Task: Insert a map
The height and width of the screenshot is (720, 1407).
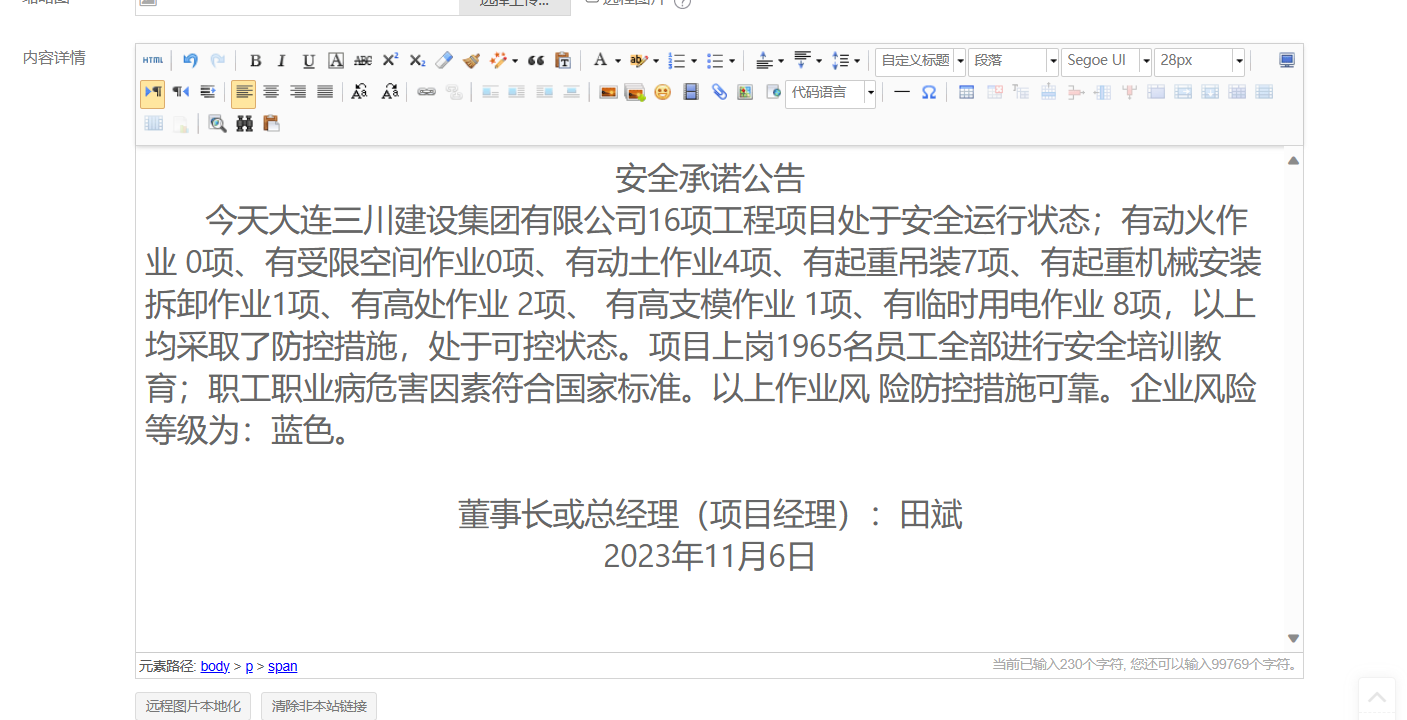Action: point(745,92)
